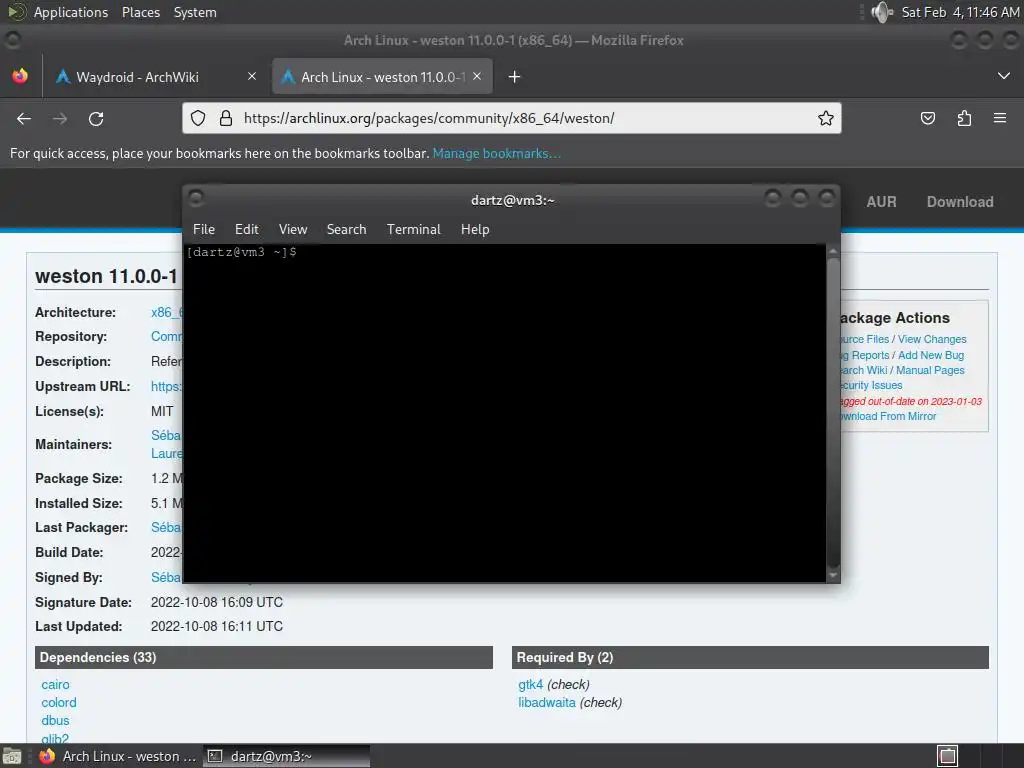This screenshot has height=768, width=1024.
Task: Click the site security padlock icon
Action: coord(226,118)
